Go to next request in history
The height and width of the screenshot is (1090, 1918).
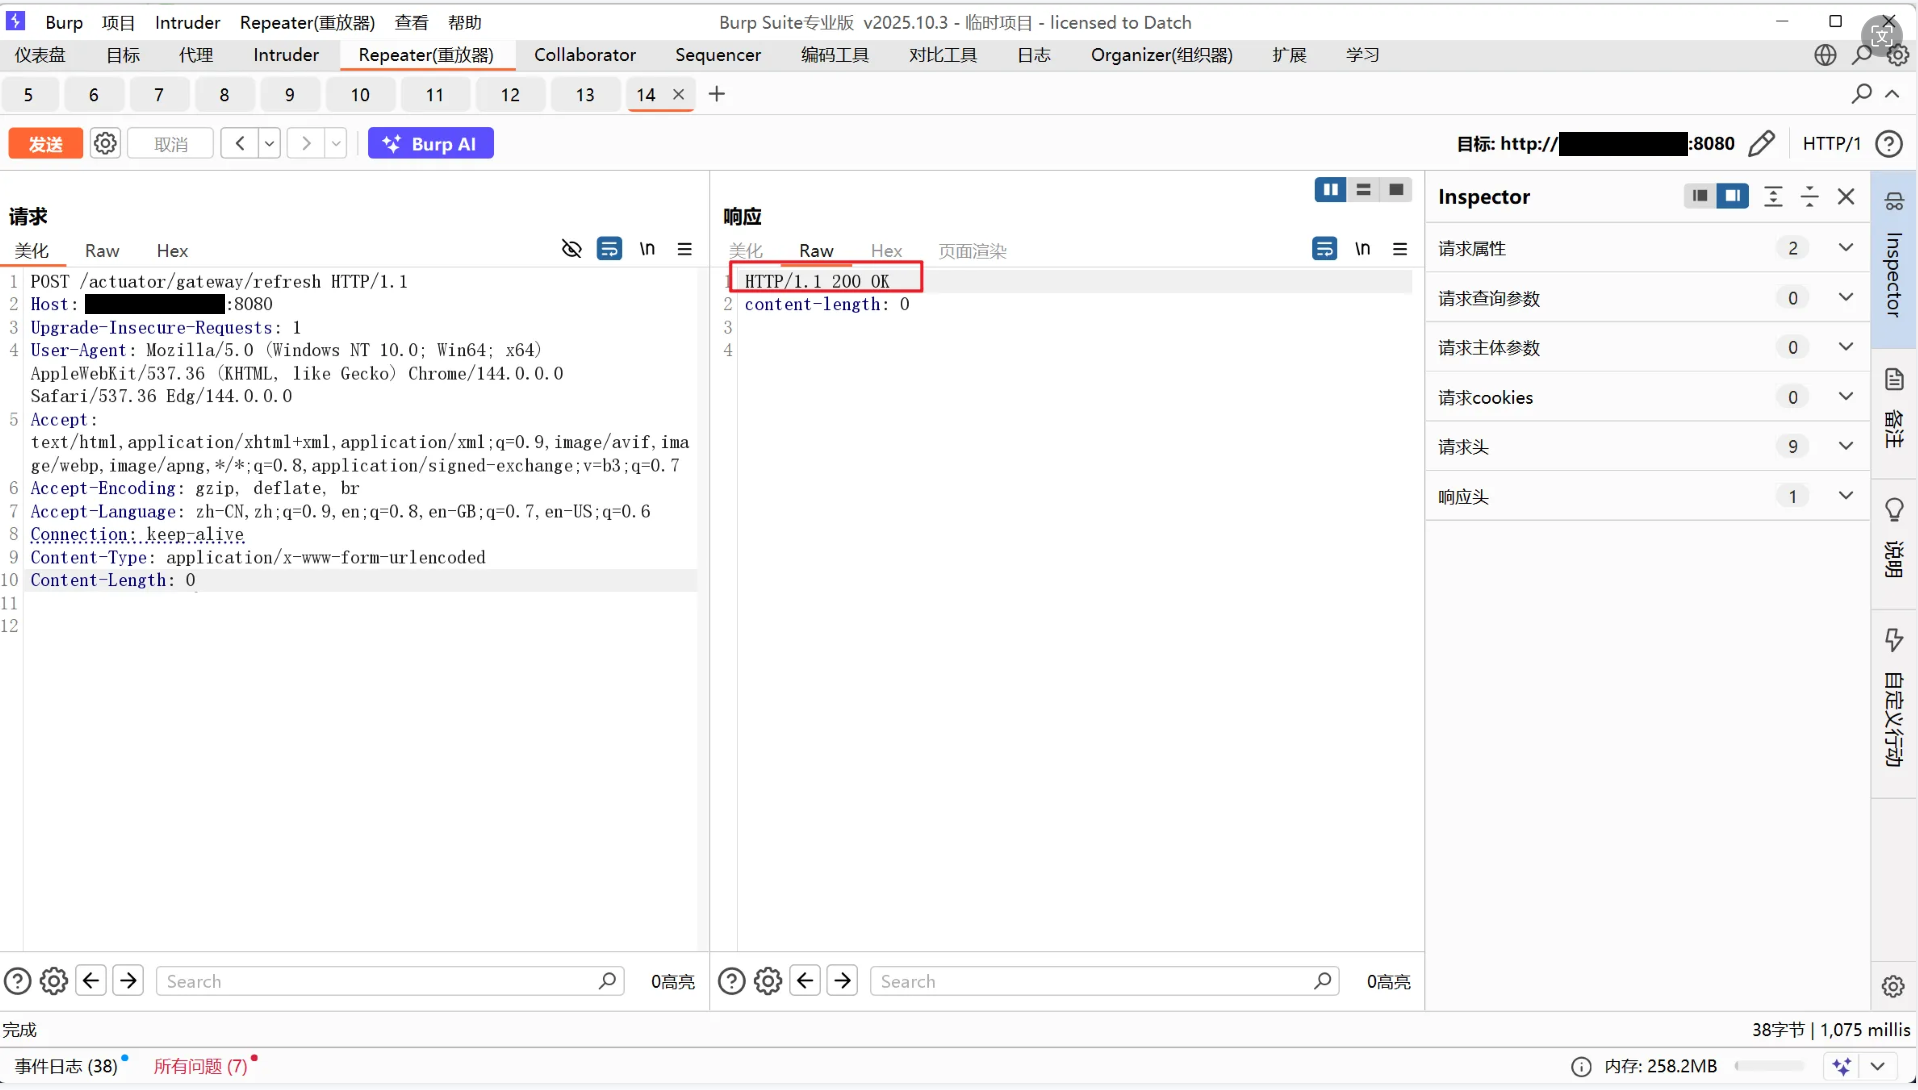[x=306, y=144]
